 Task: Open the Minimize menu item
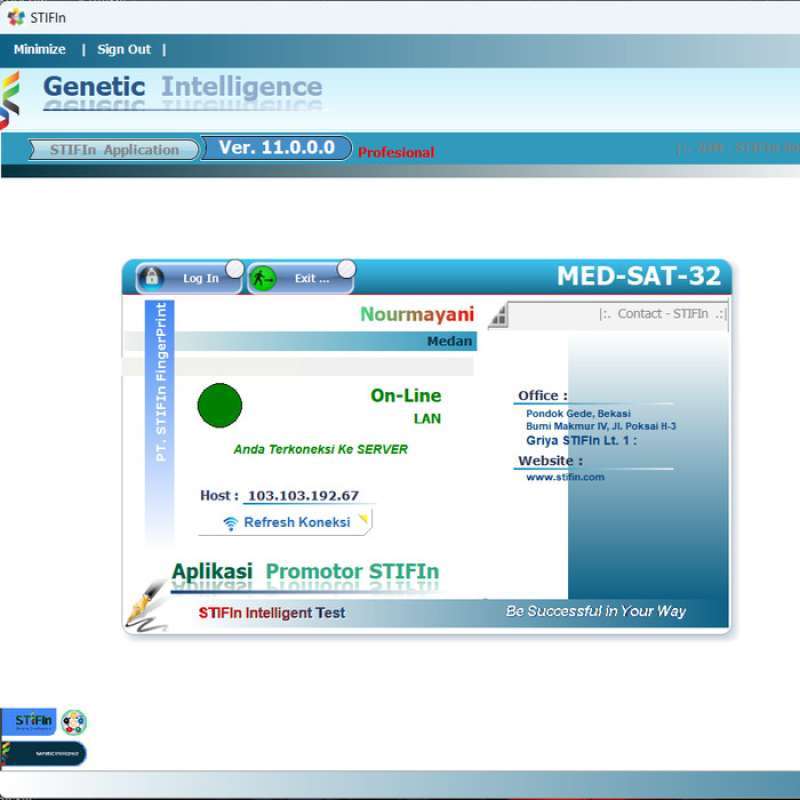[x=40, y=49]
